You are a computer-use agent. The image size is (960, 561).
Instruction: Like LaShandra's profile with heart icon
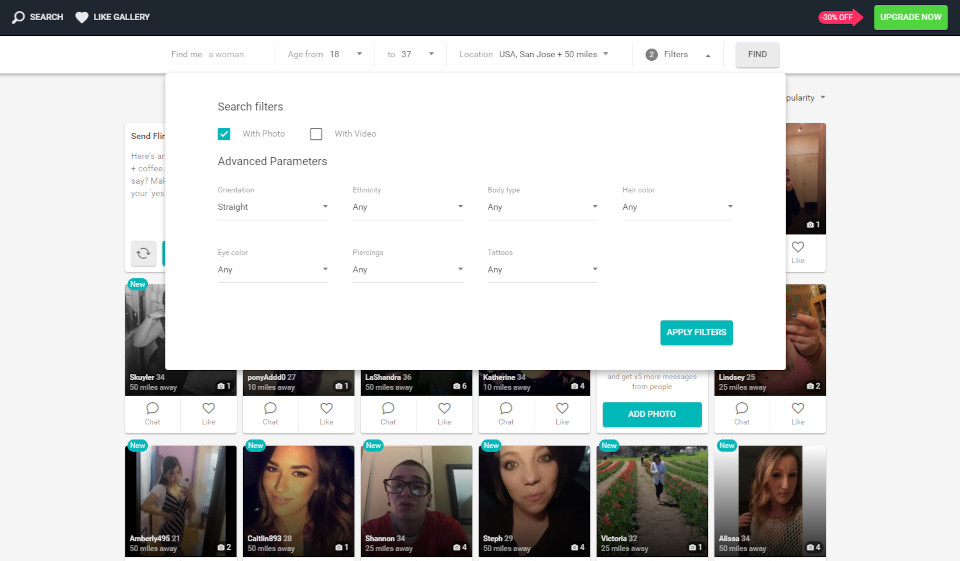(444, 408)
